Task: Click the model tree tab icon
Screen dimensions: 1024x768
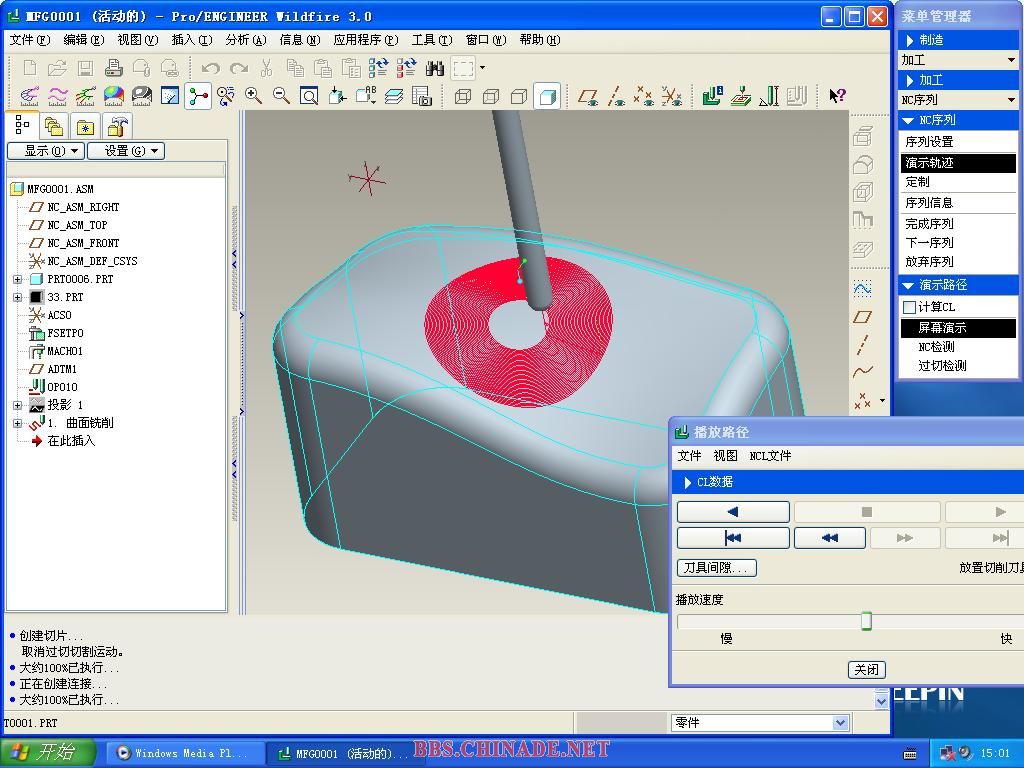Action: 22,125
